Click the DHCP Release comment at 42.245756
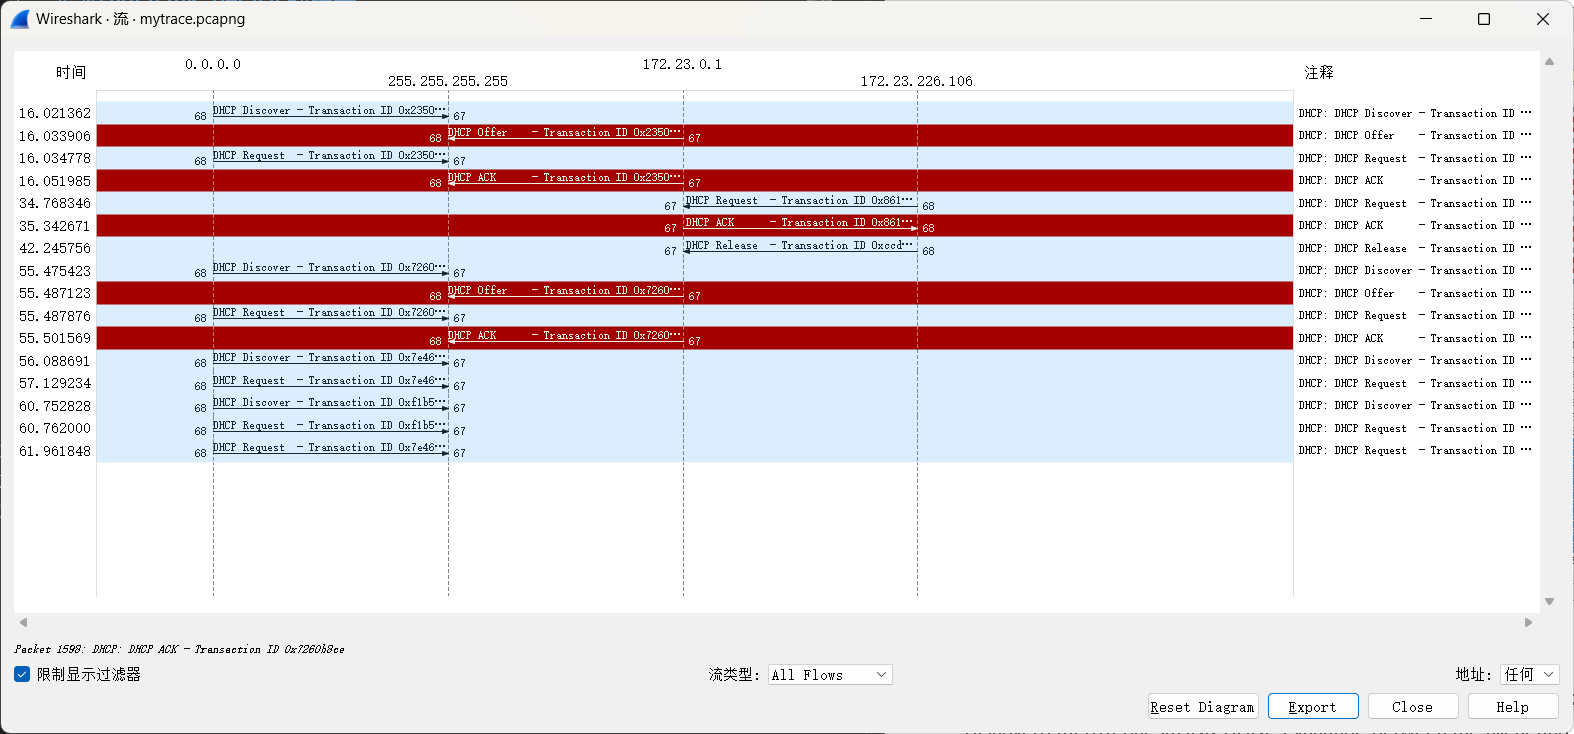Screen dimensions: 1574x734 pyautogui.click(x=1415, y=248)
